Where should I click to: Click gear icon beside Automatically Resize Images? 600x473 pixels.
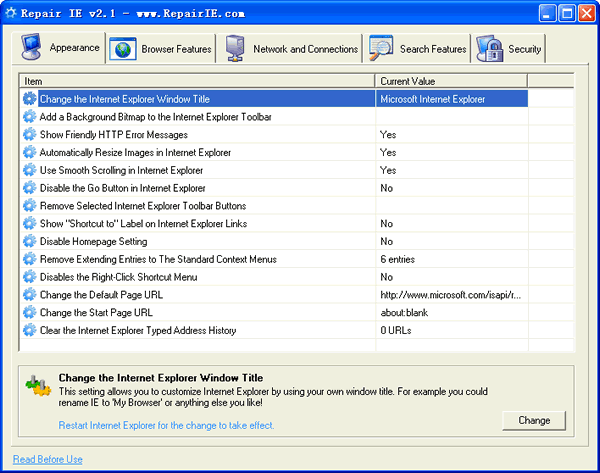29,152
